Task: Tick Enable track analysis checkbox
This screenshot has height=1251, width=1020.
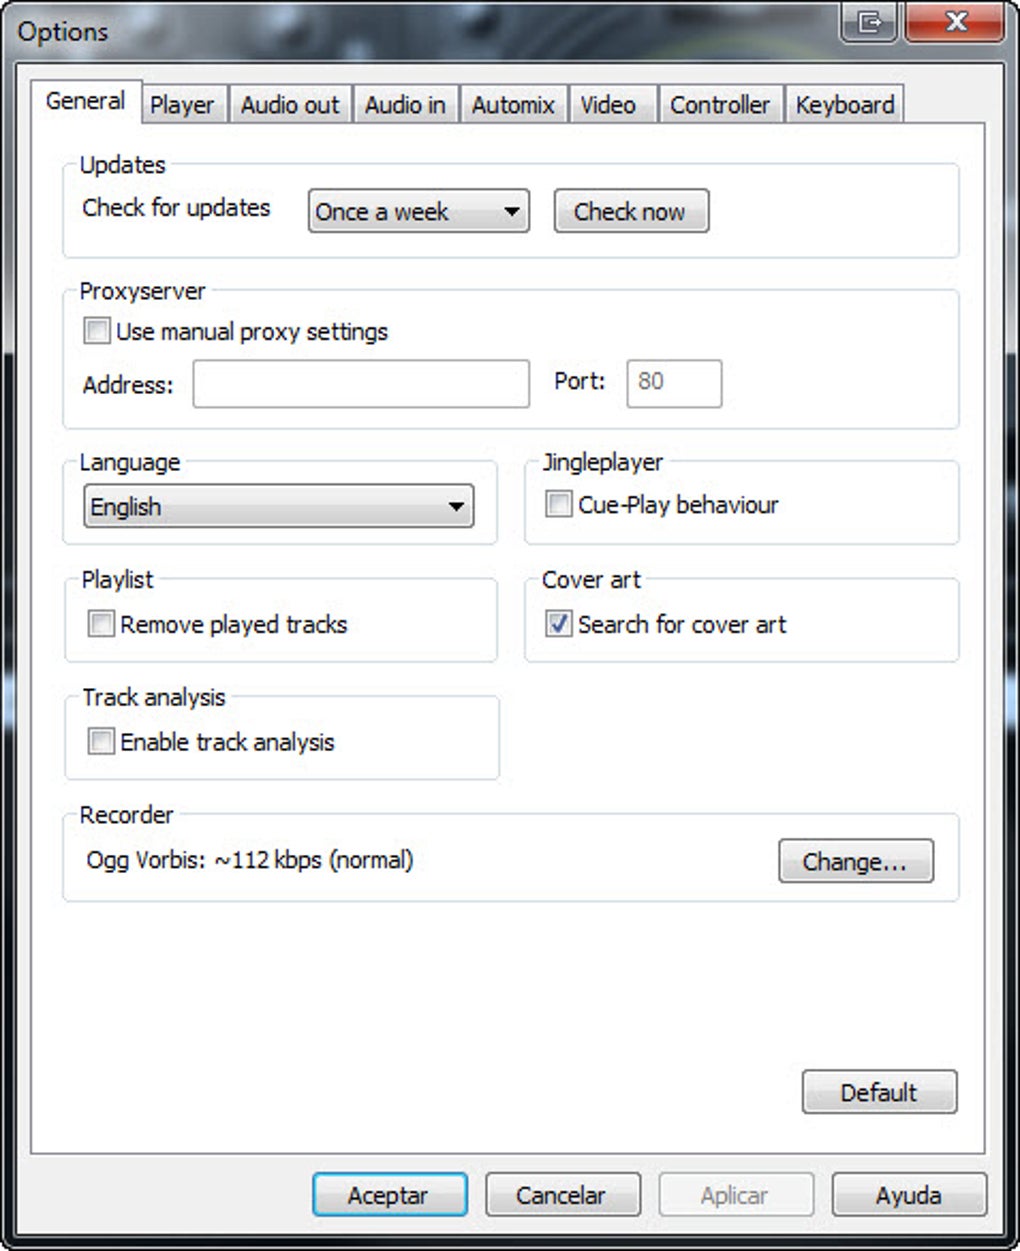Action: tap(101, 742)
